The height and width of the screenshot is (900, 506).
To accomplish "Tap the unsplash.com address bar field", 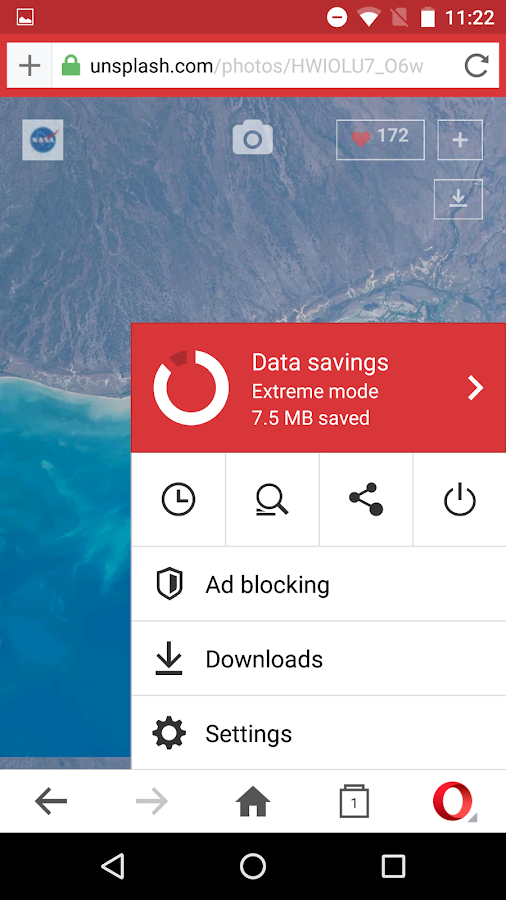I will (x=257, y=66).
